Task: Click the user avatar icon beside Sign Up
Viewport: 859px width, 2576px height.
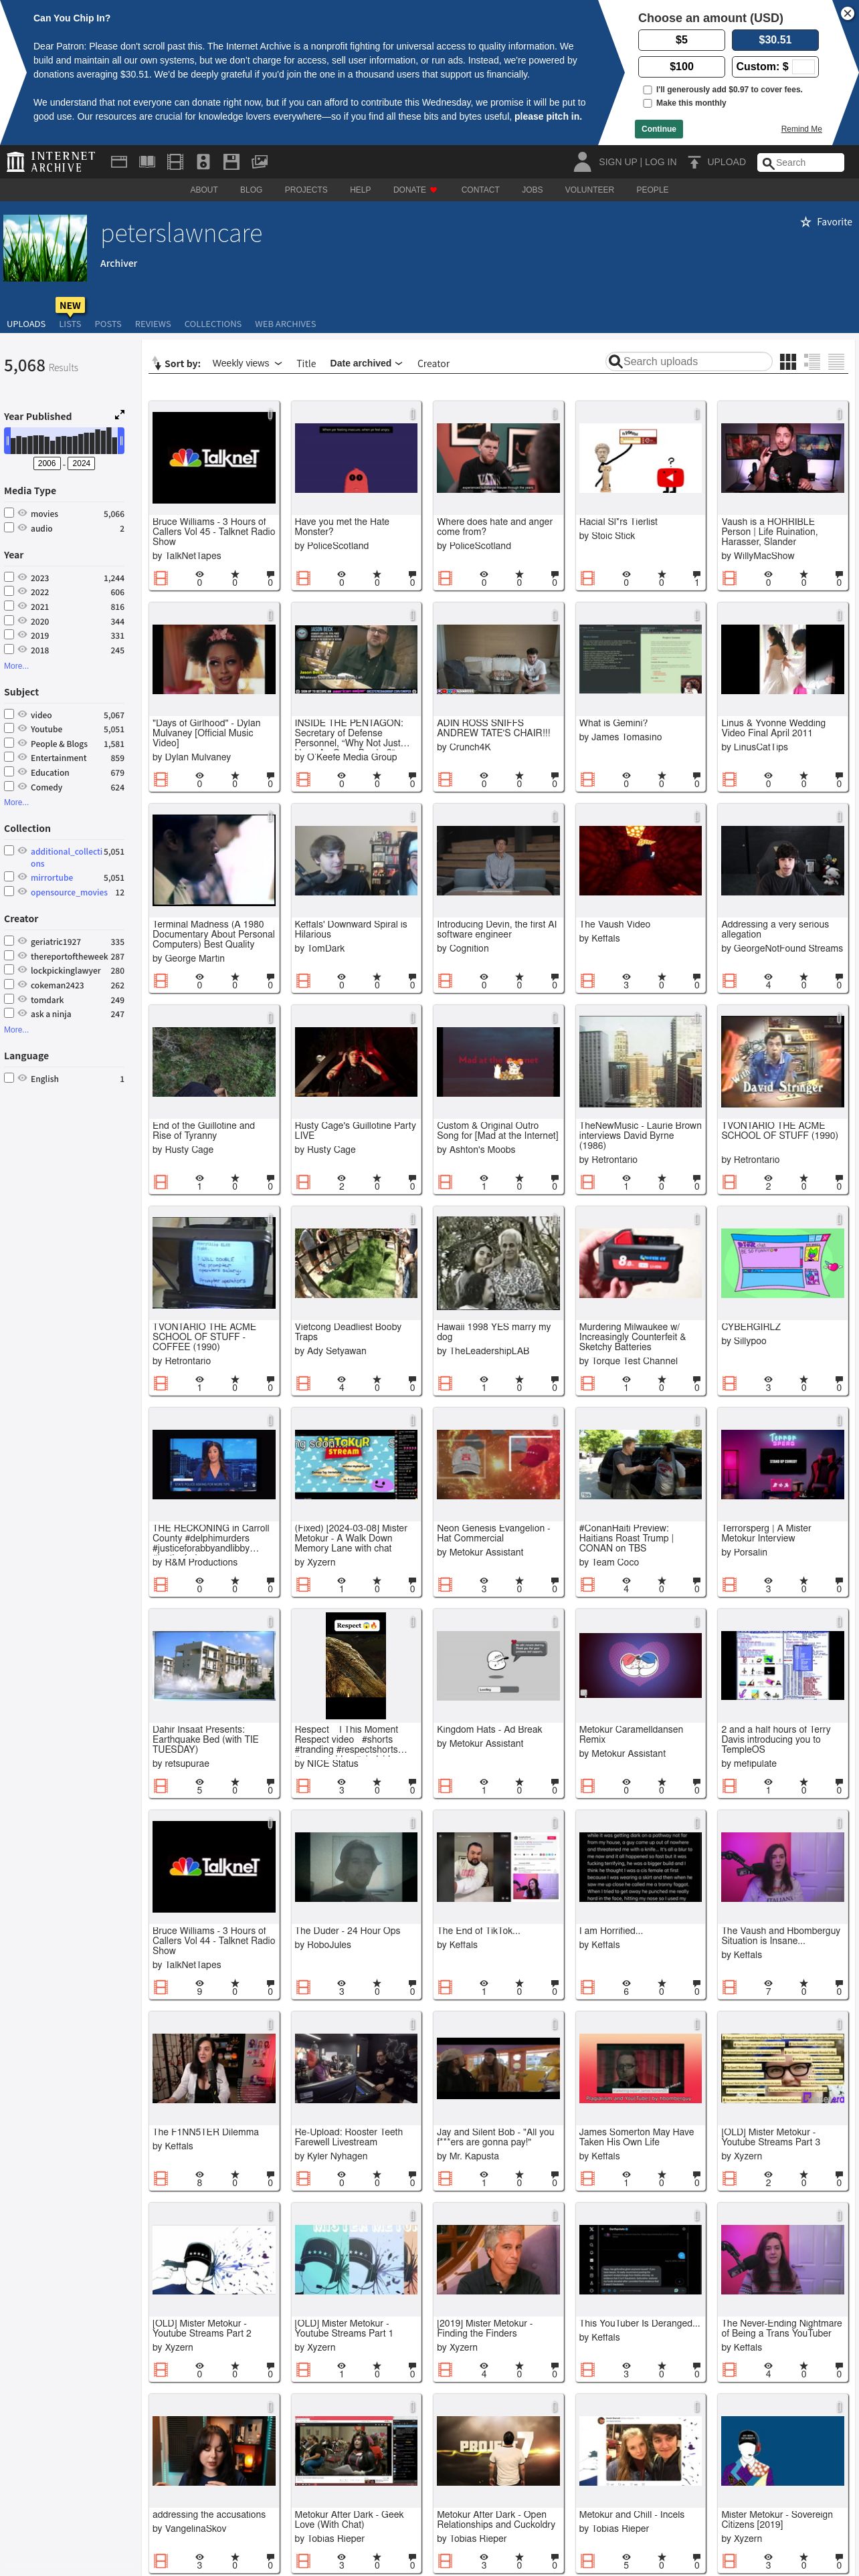Action: [582, 162]
